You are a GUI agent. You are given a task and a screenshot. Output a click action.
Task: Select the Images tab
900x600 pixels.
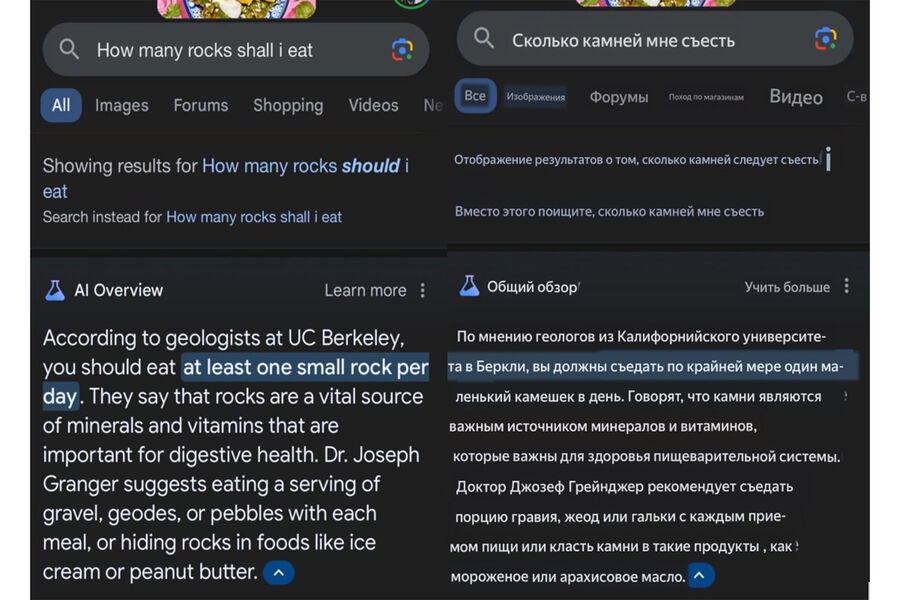click(121, 105)
